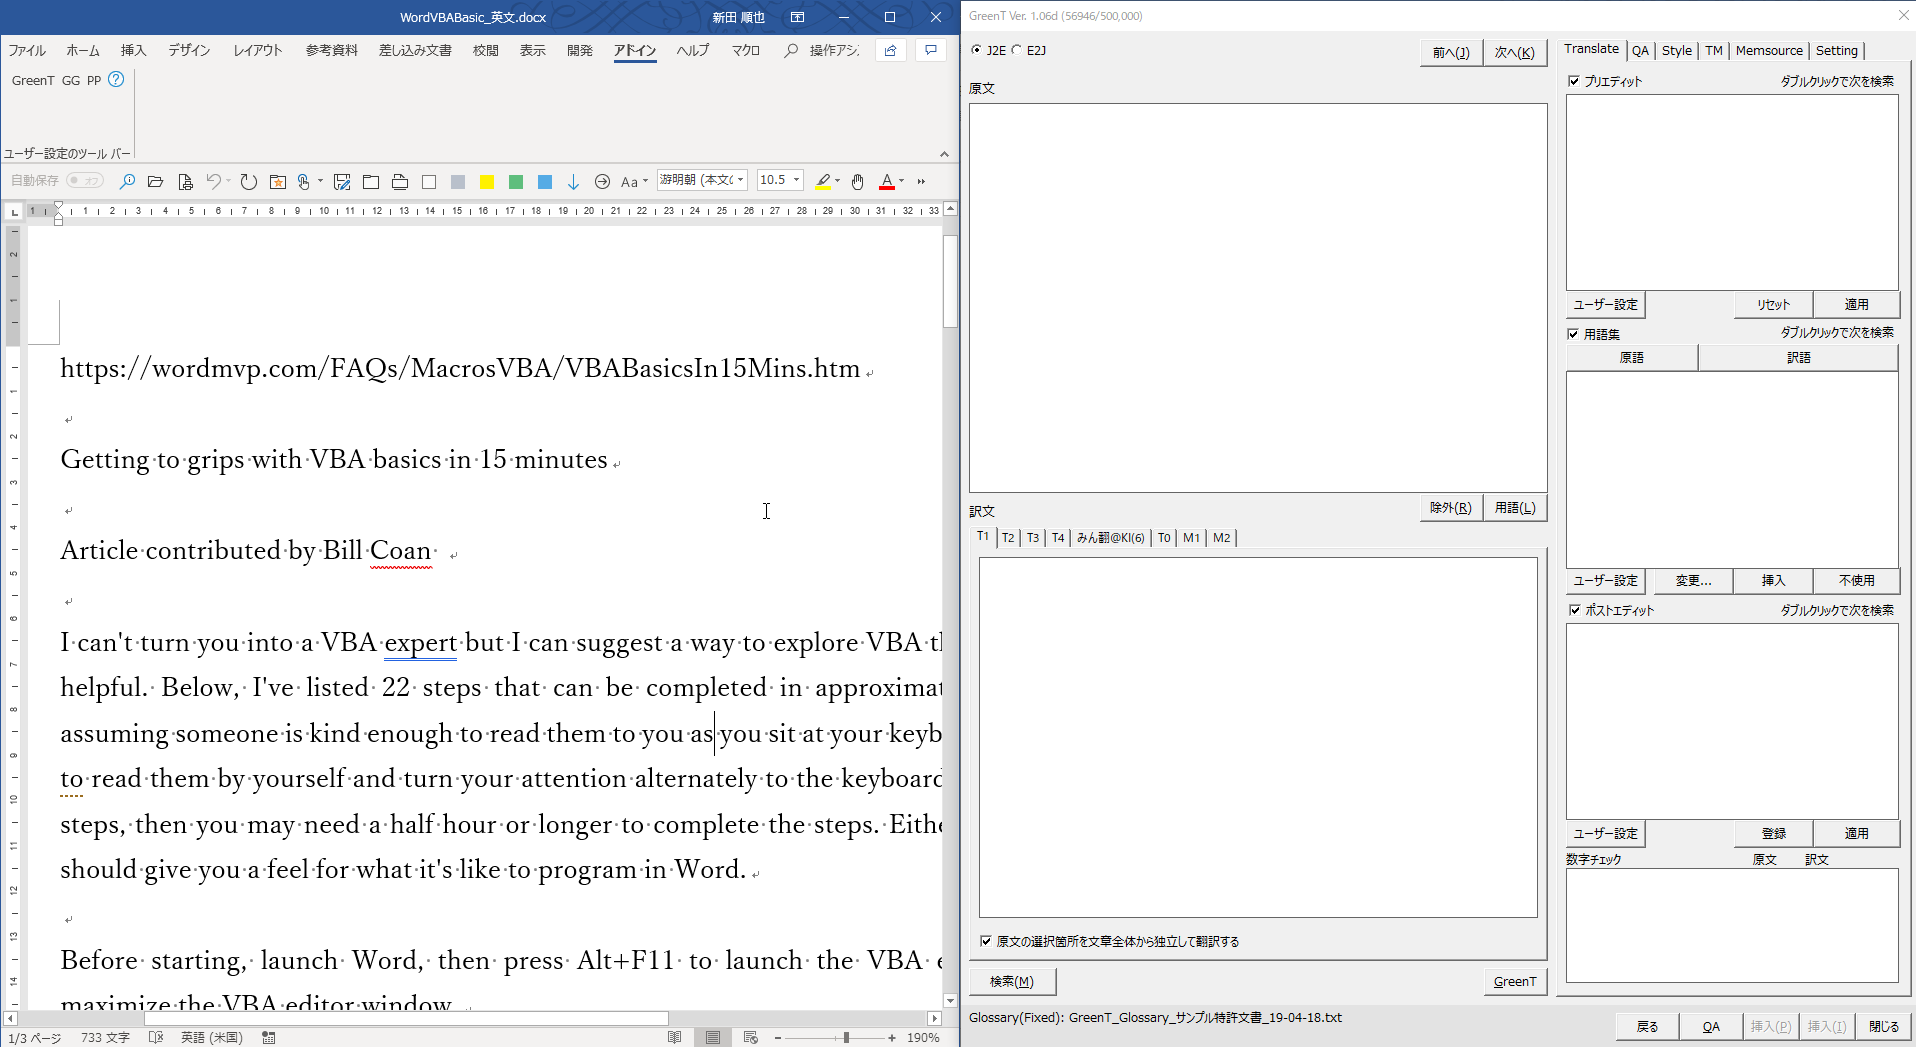Image resolution: width=1916 pixels, height=1047 pixels.
Task: Open the font name dropdown 游明朝
Action: (740, 180)
